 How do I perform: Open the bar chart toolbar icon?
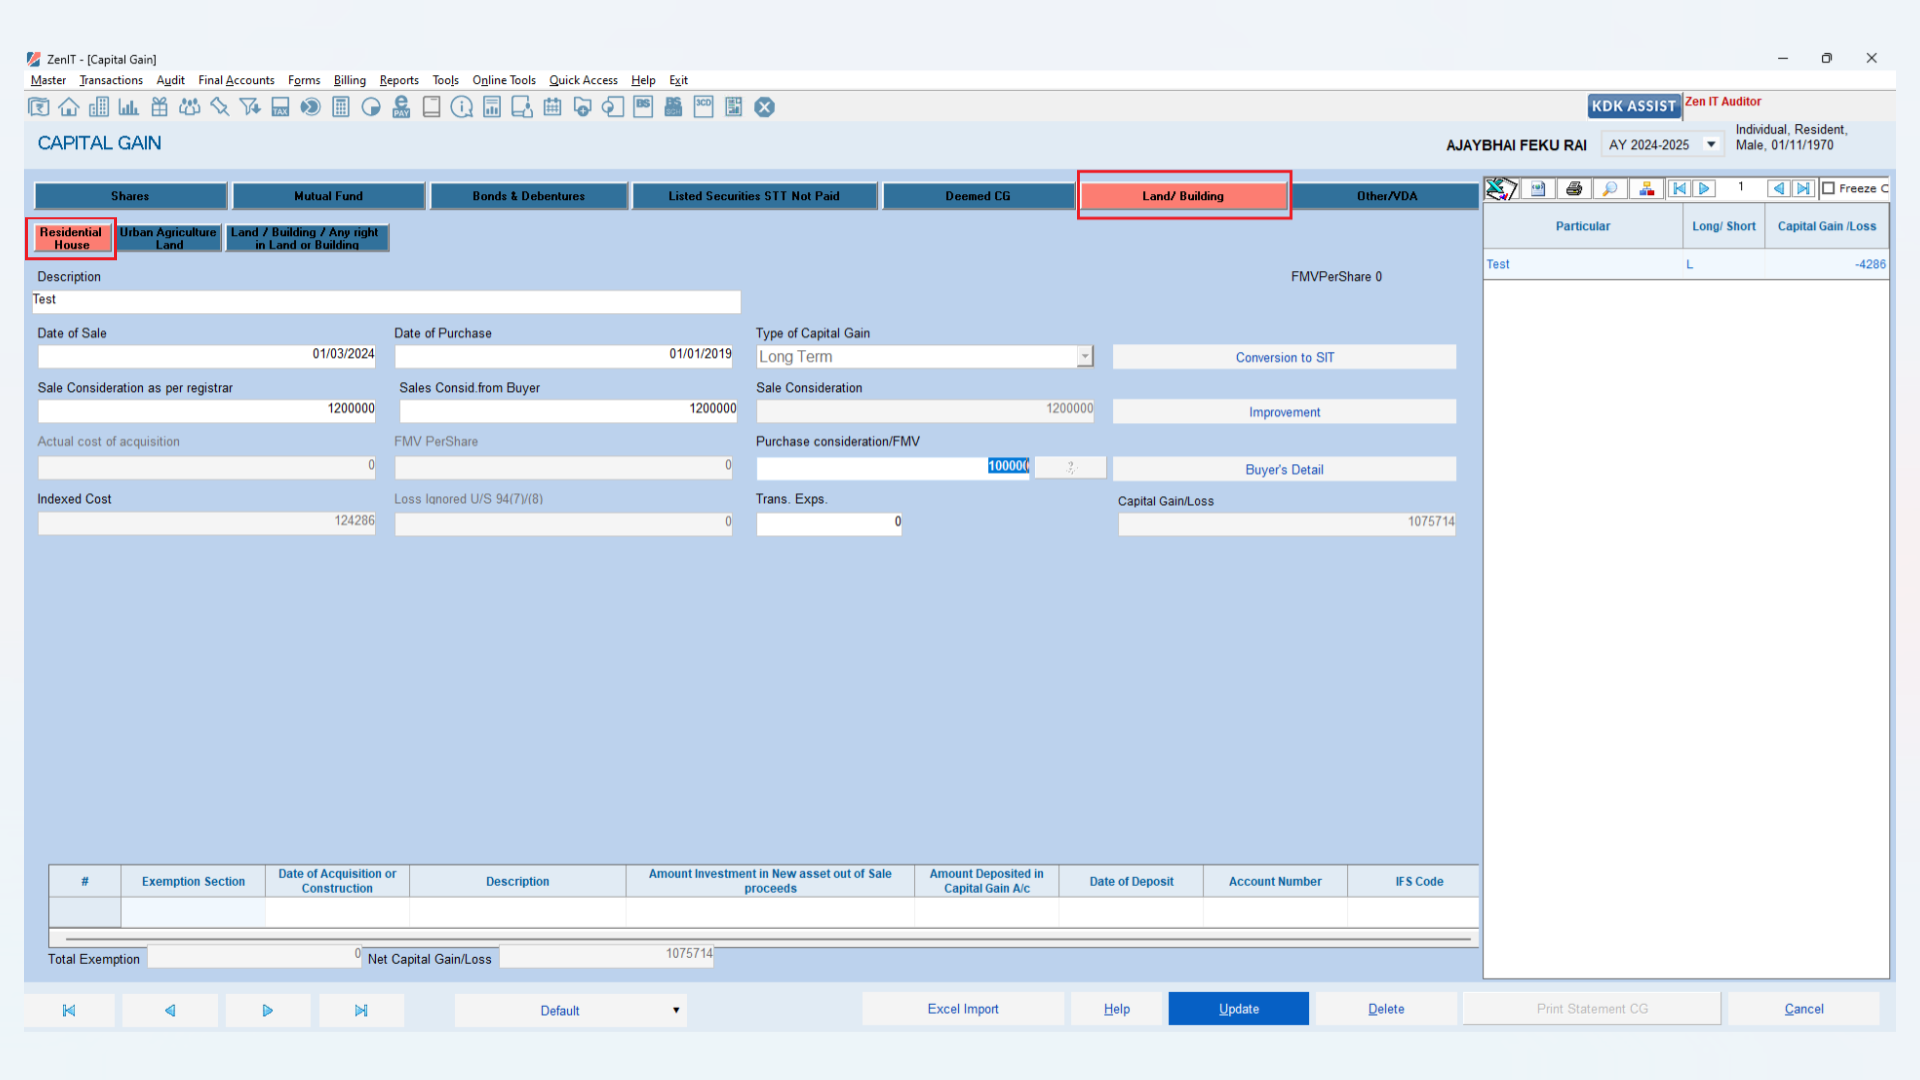[129, 107]
